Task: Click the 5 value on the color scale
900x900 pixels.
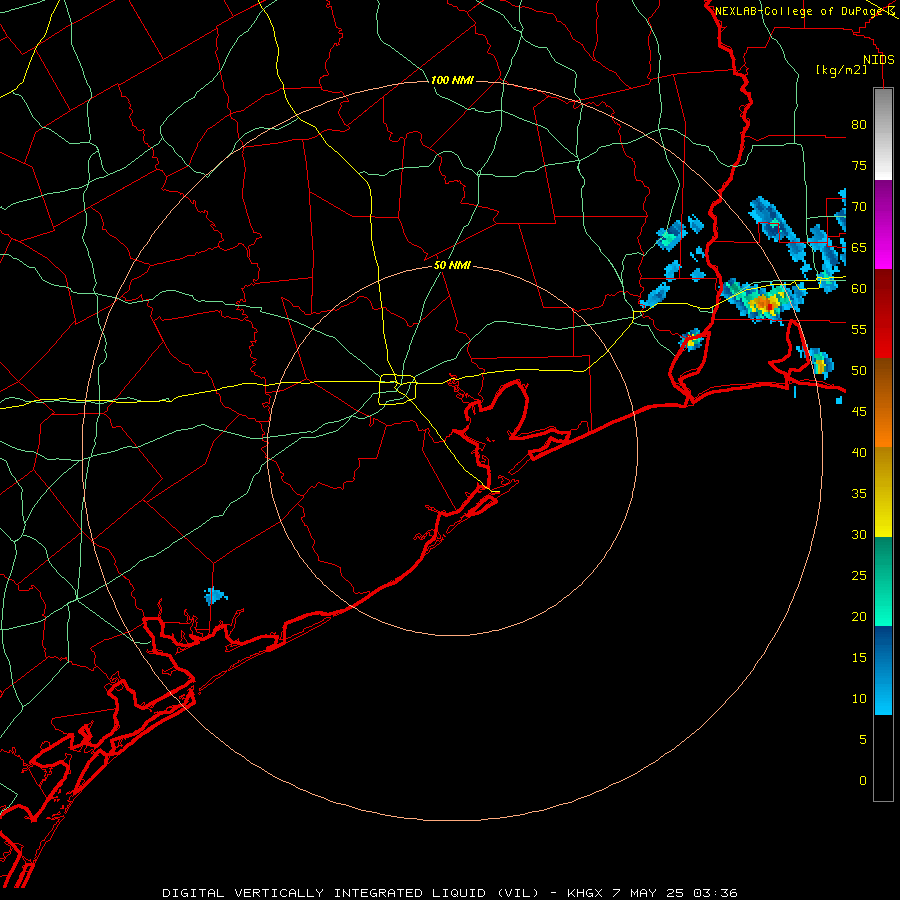Action: coord(863,740)
